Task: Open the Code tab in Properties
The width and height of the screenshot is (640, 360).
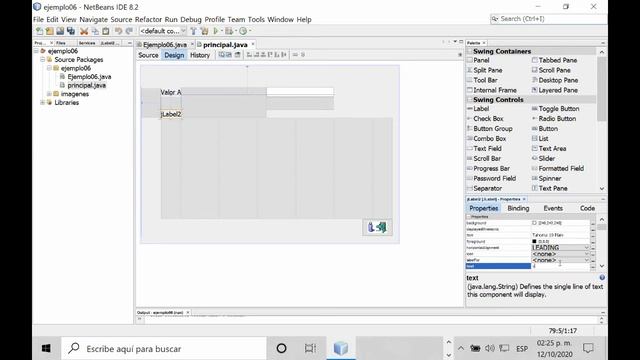Action: [587, 208]
